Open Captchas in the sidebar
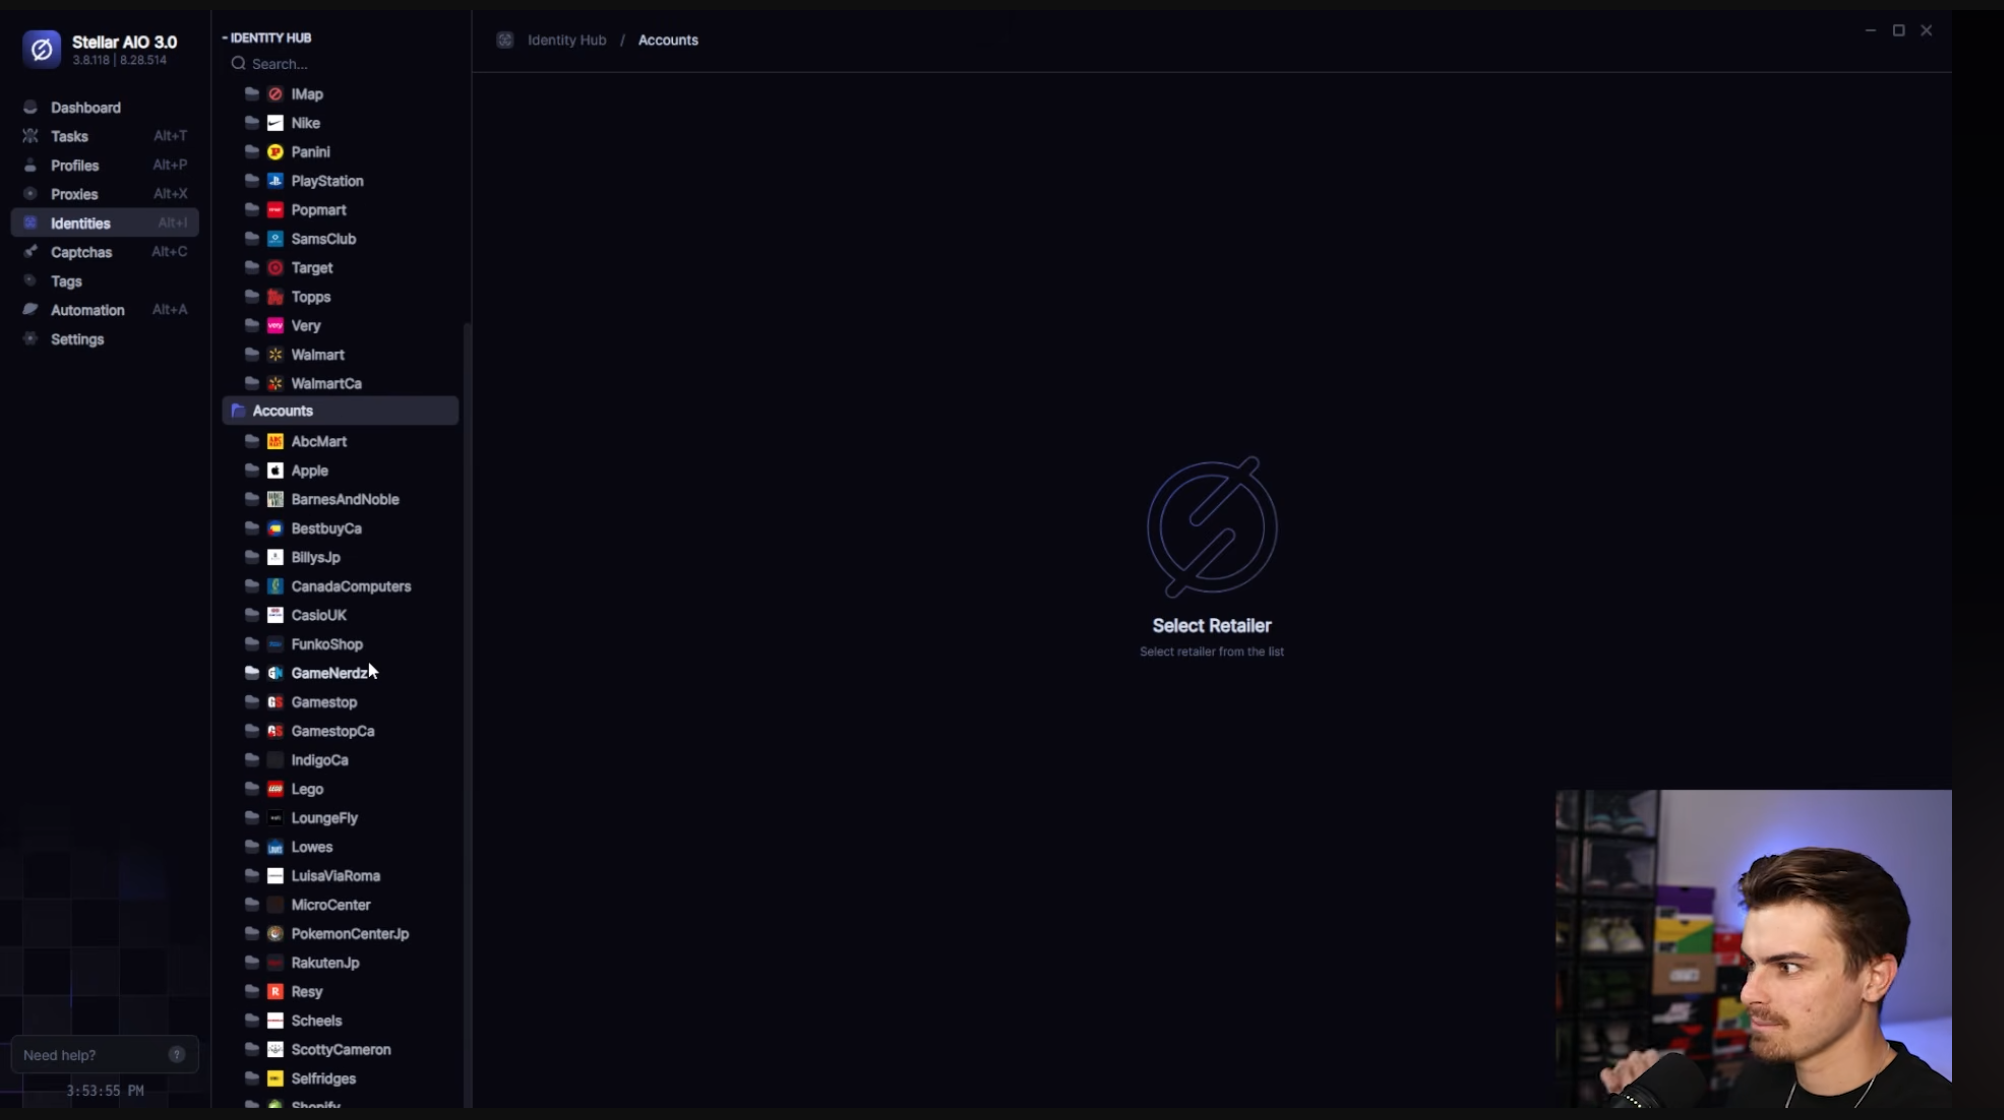Screen dimensions: 2004x1120 (x=105, y=252)
